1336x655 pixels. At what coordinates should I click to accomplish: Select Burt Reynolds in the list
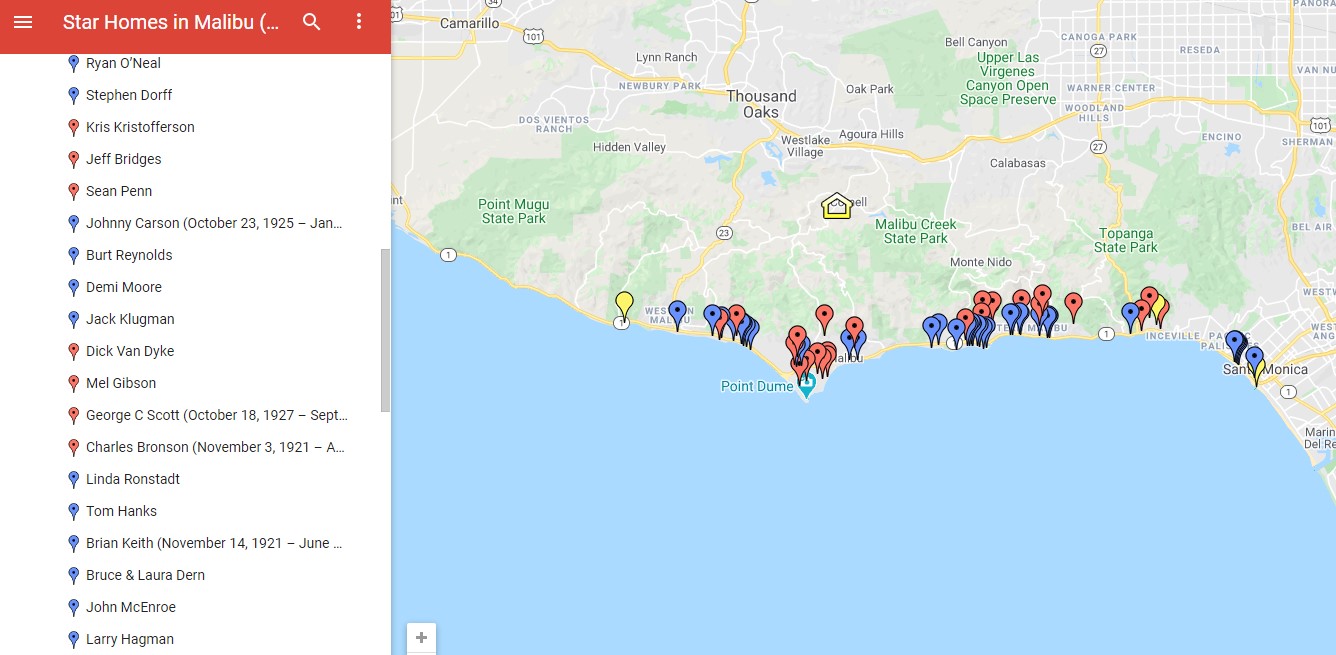pyautogui.click(x=129, y=255)
